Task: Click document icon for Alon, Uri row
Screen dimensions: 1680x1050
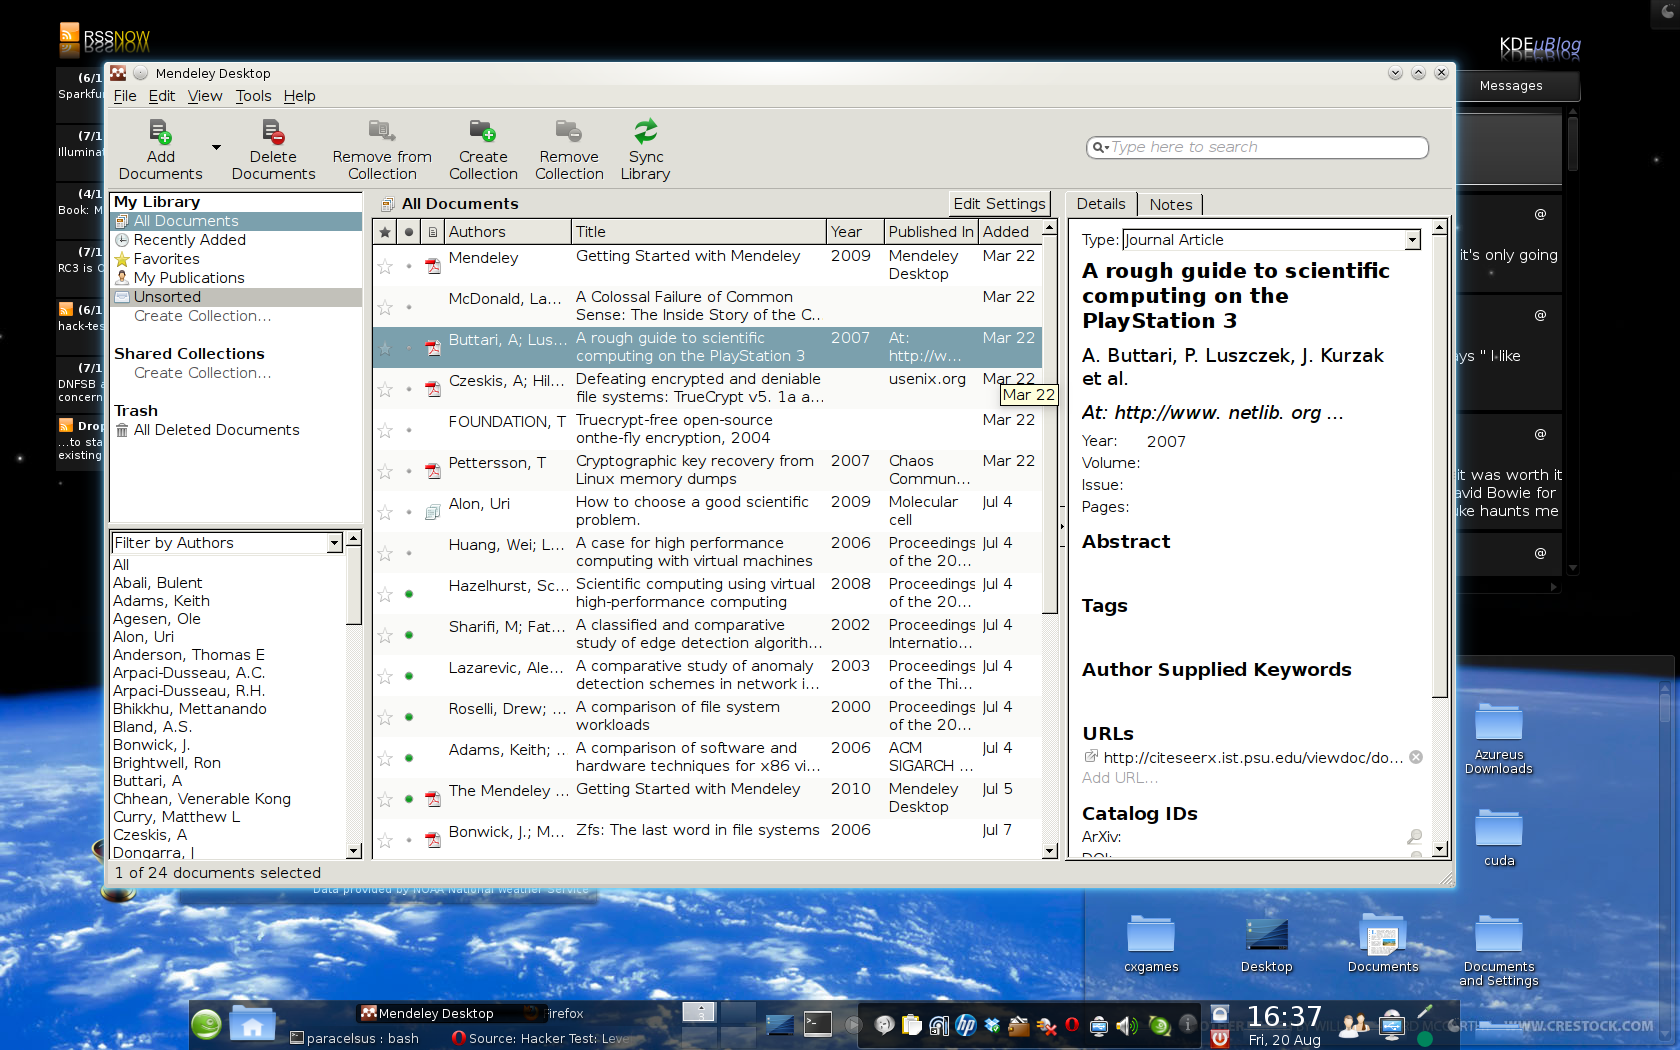Action: (x=433, y=512)
